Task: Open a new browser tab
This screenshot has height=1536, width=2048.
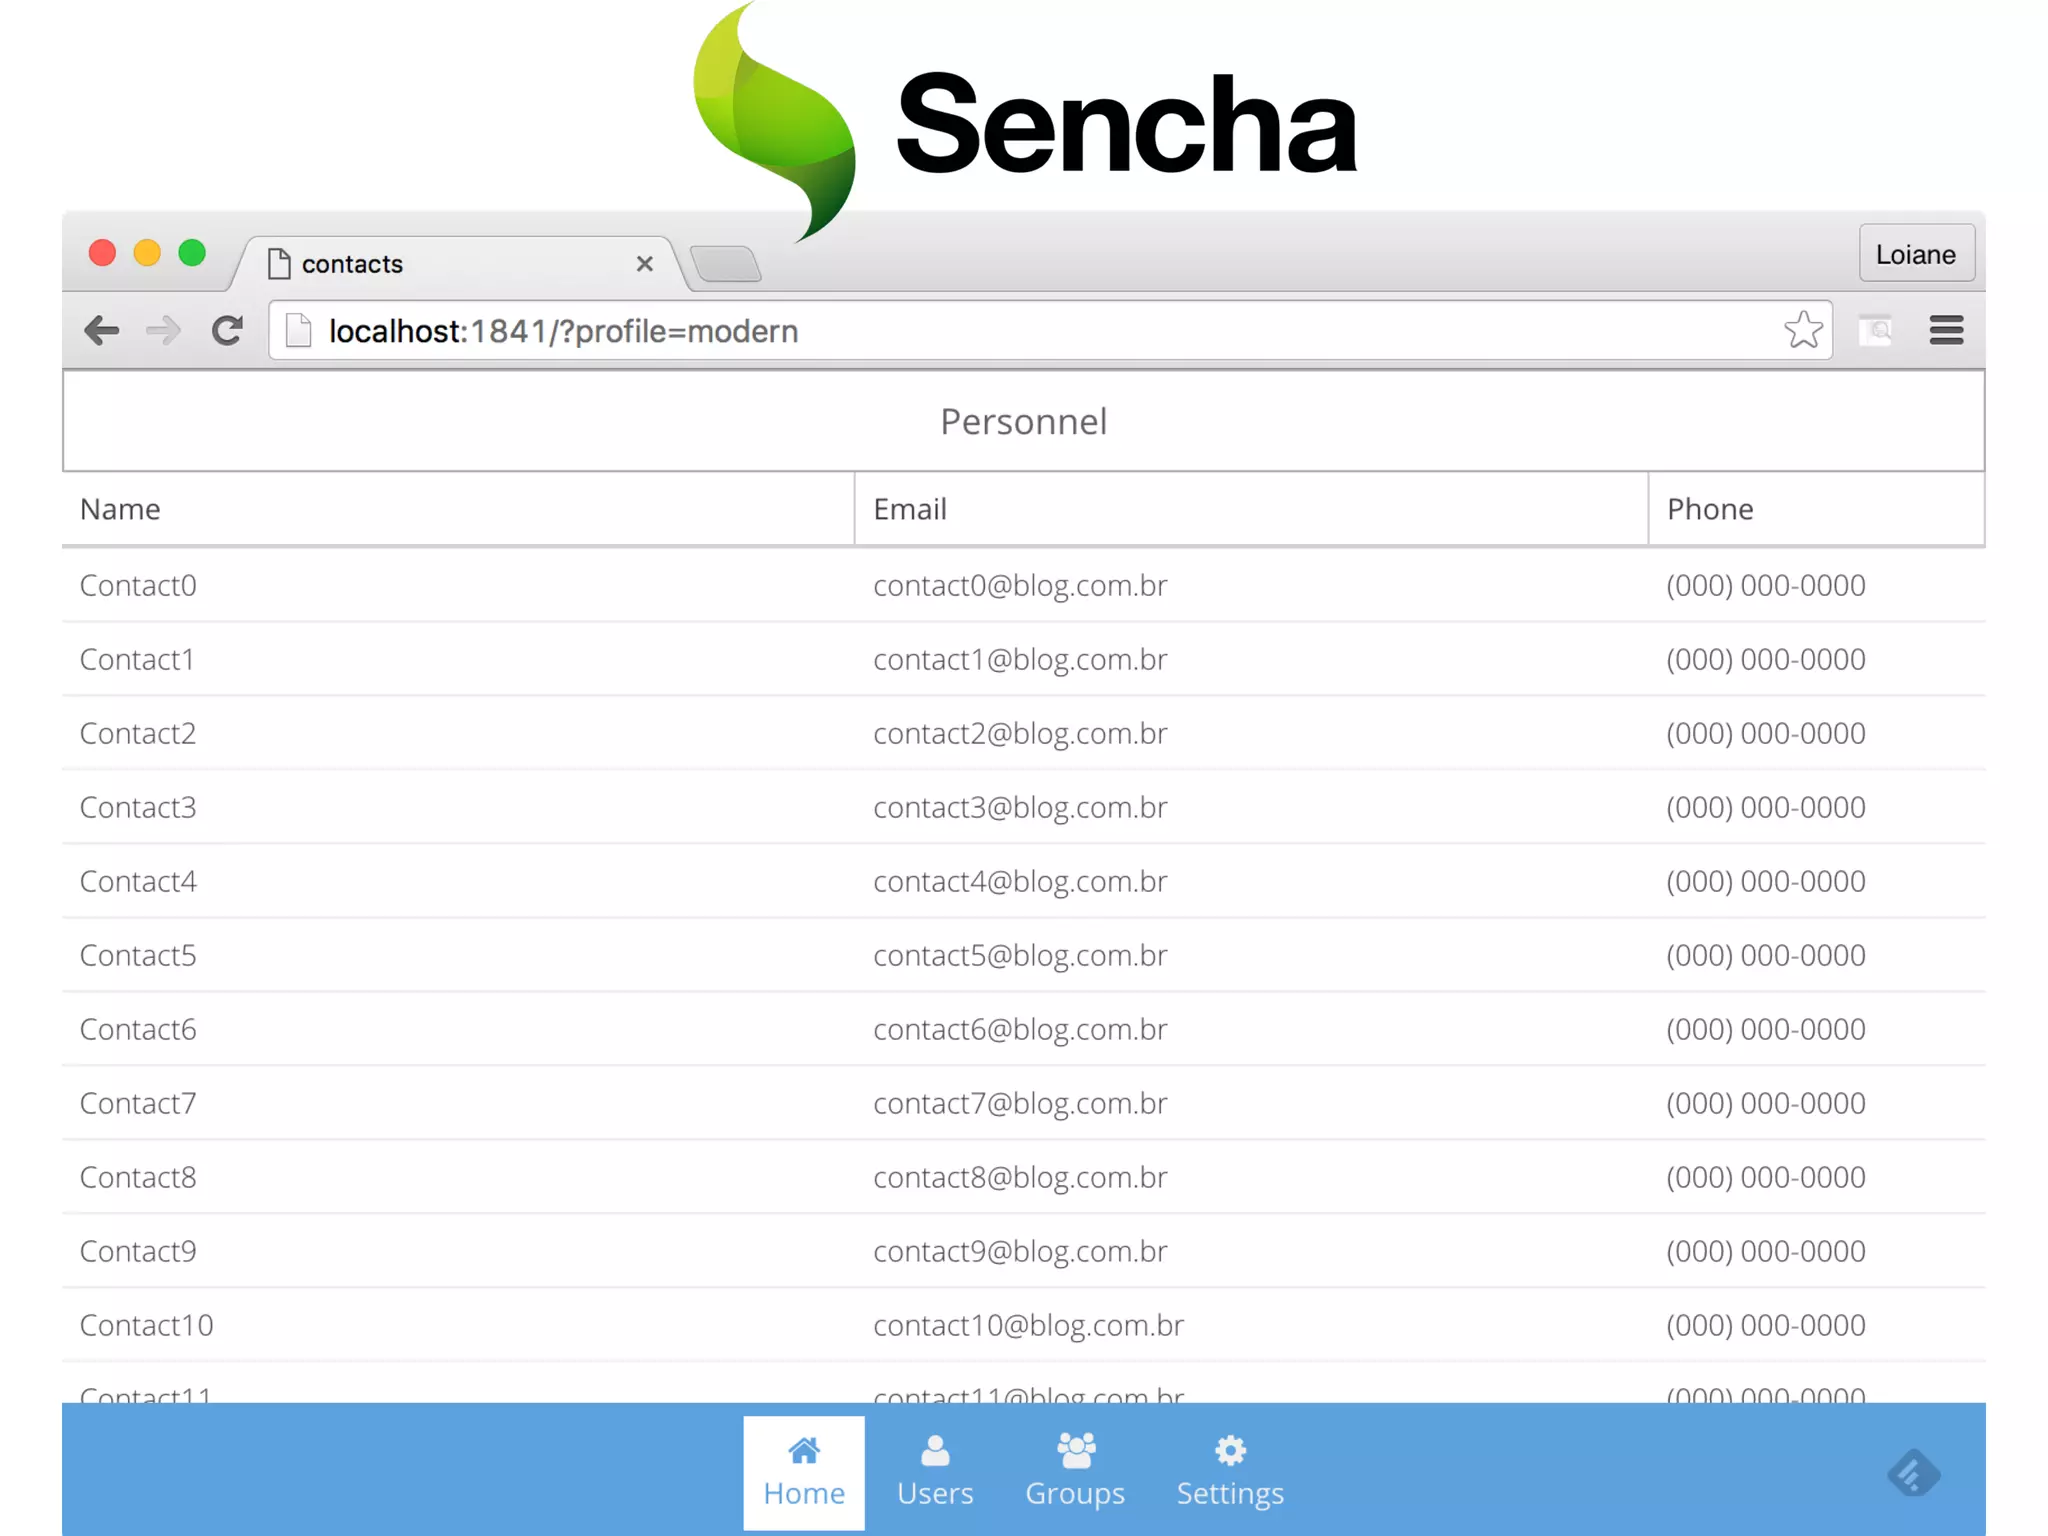Action: (727, 265)
